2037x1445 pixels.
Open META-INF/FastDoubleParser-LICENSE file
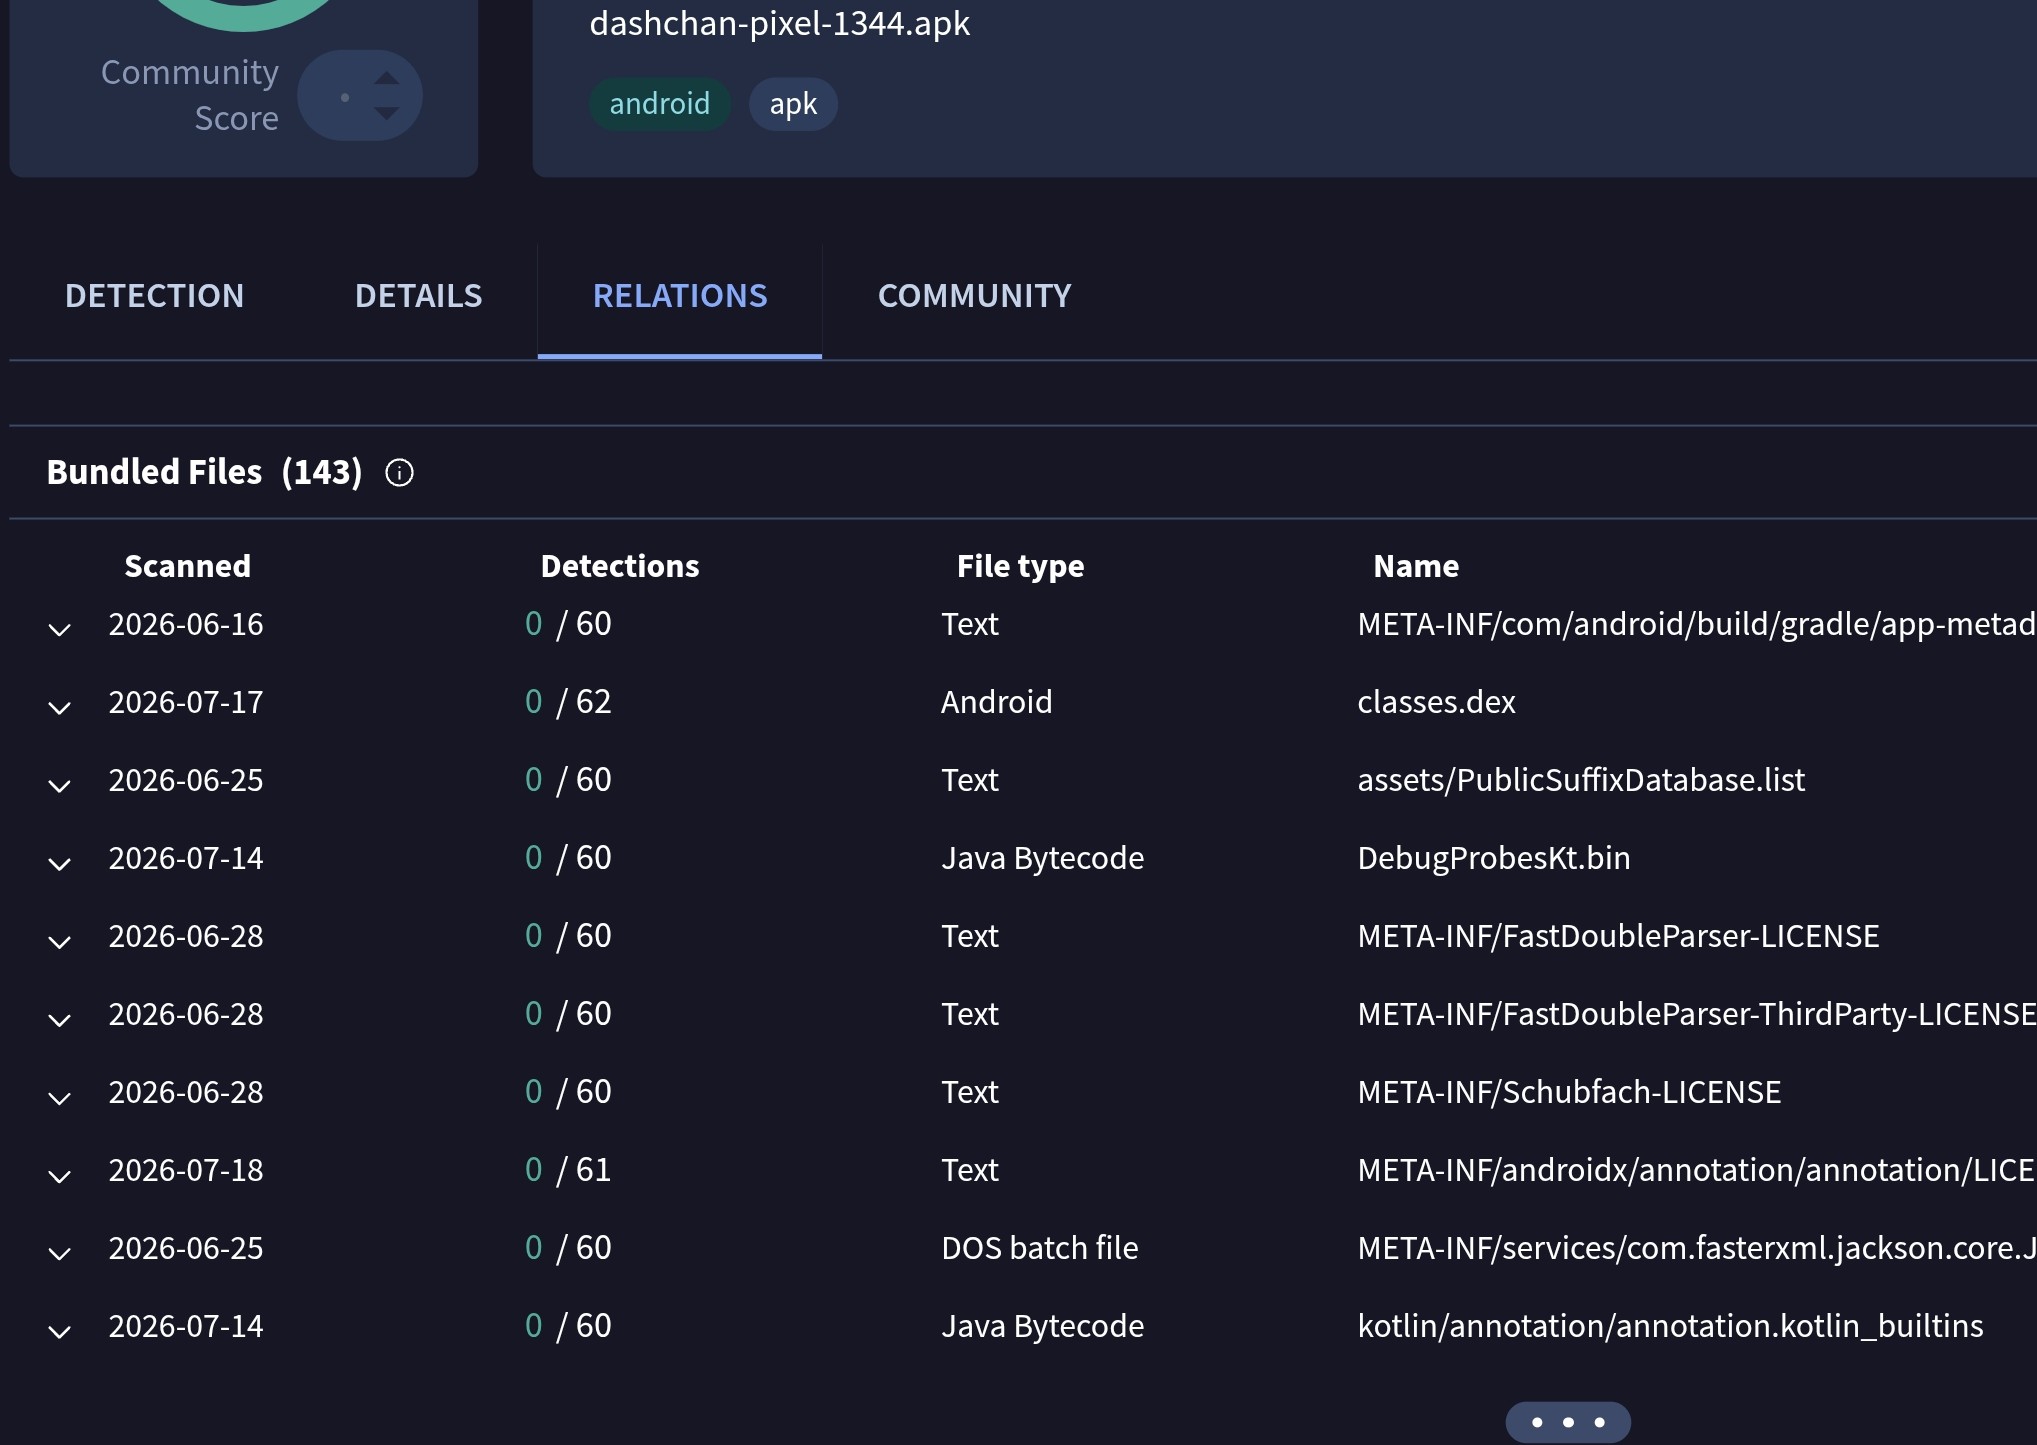click(x=1618, y=936)
